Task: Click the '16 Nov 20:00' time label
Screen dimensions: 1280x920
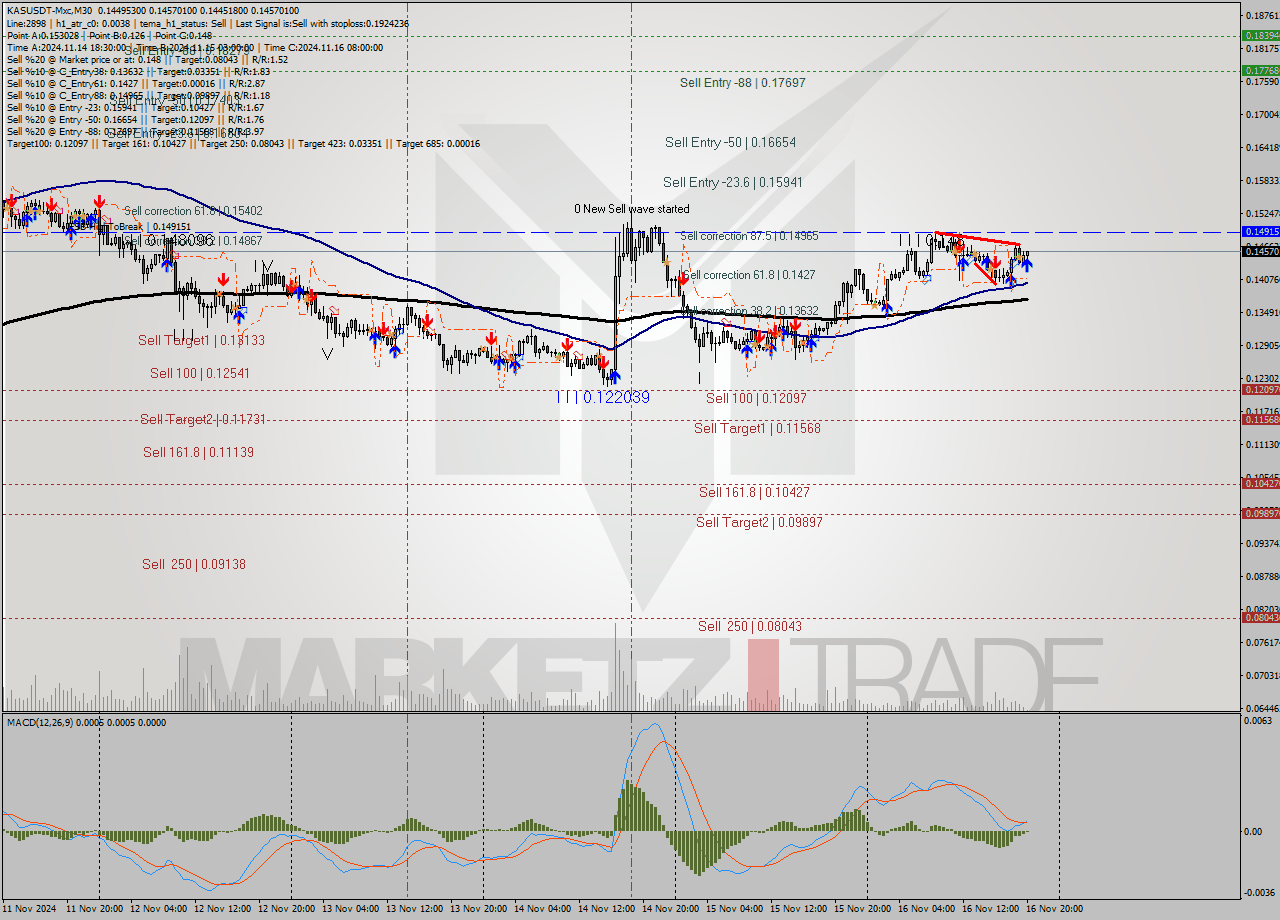Action: pos(1054,909)
